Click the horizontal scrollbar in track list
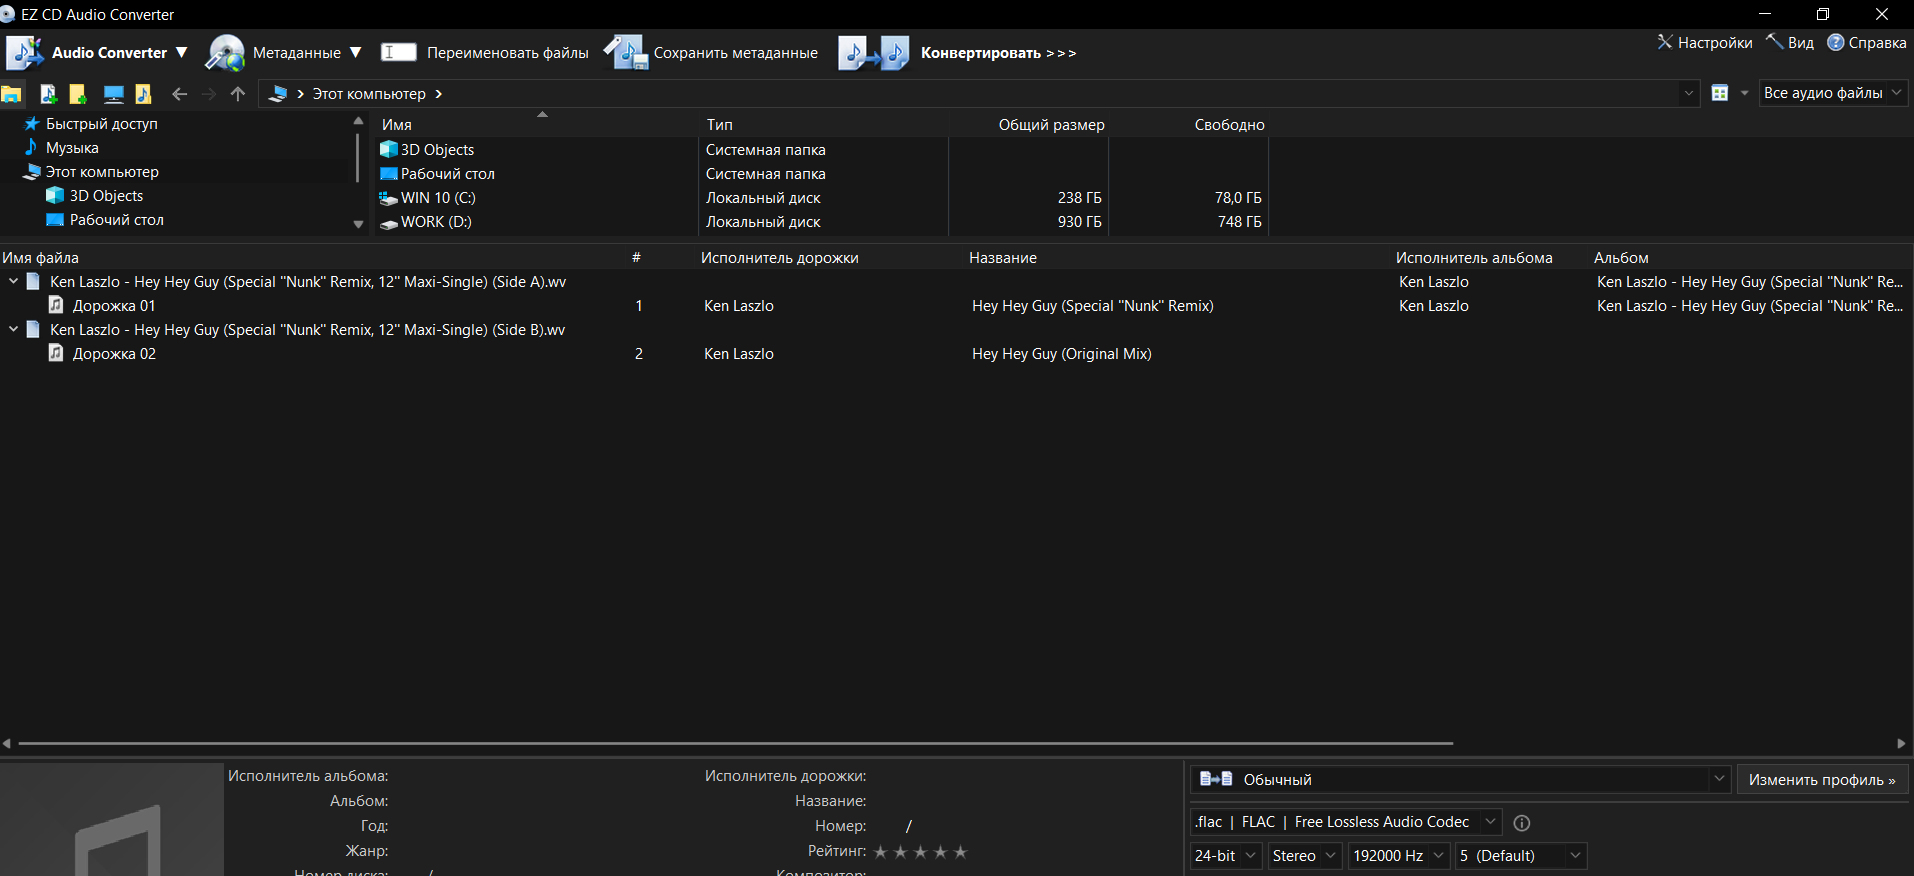This screenshot has width=1914, height=876. [735, 744]
